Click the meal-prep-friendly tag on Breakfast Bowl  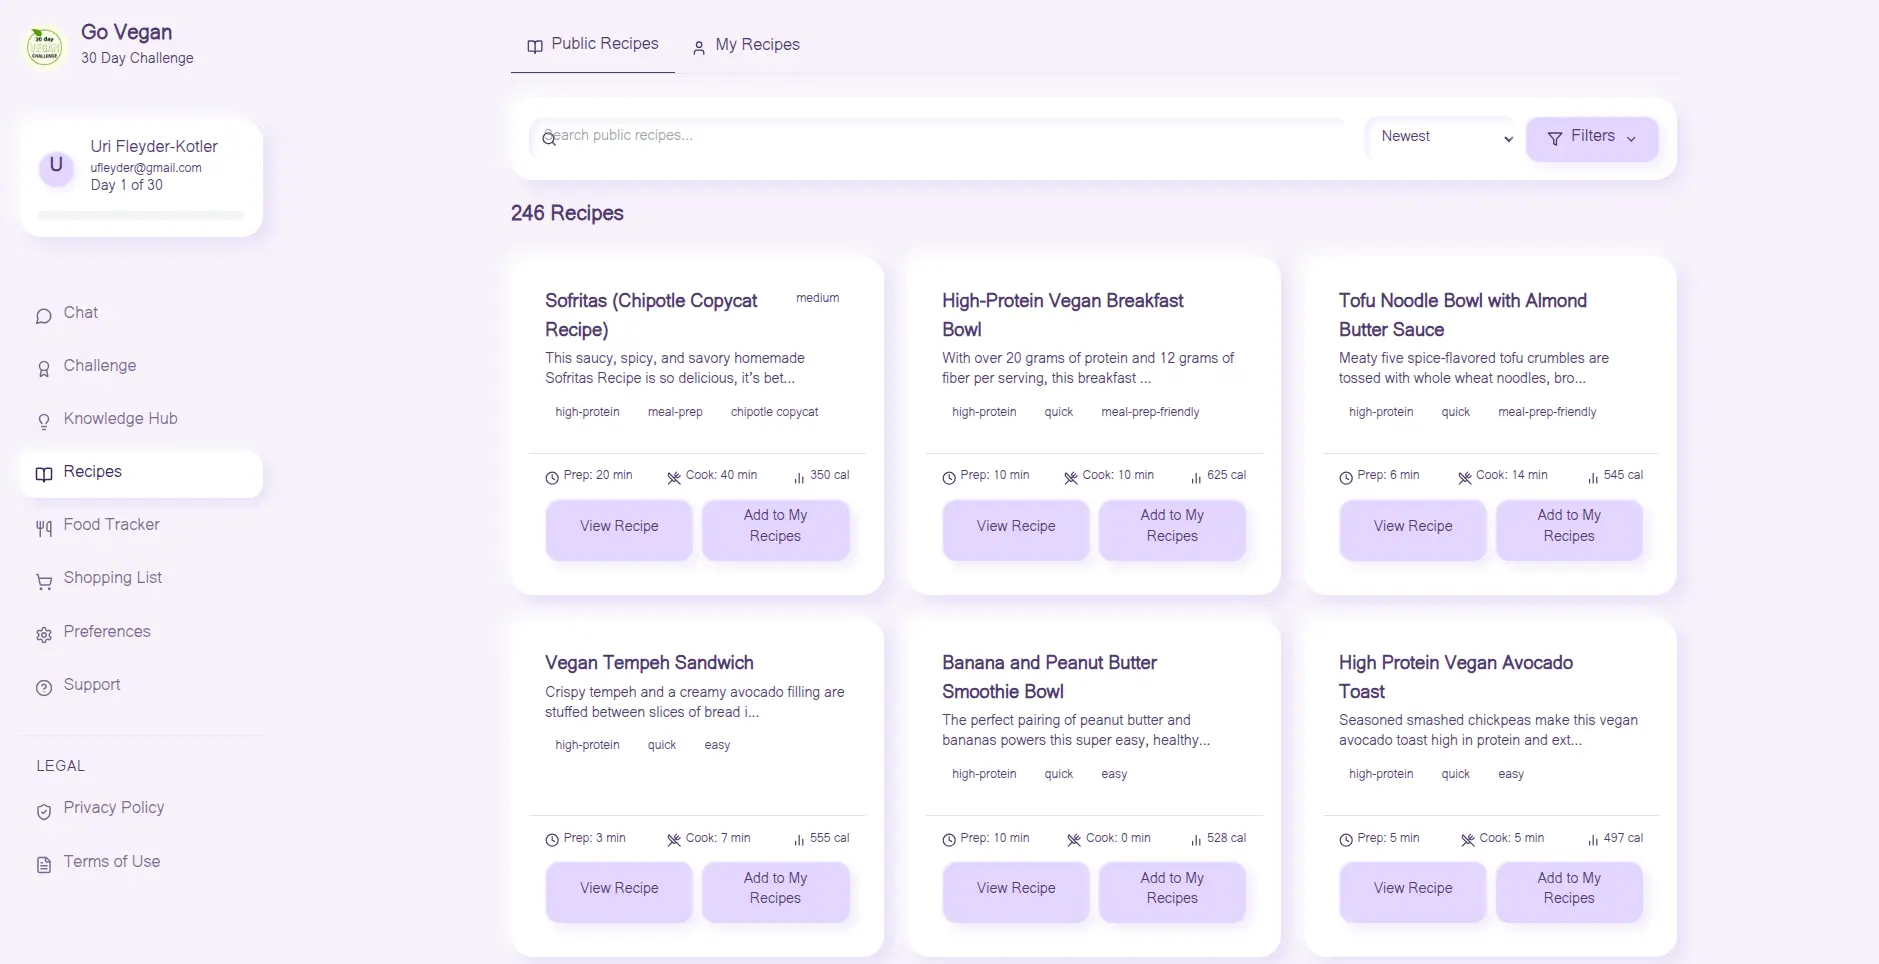coord(1150,412)
